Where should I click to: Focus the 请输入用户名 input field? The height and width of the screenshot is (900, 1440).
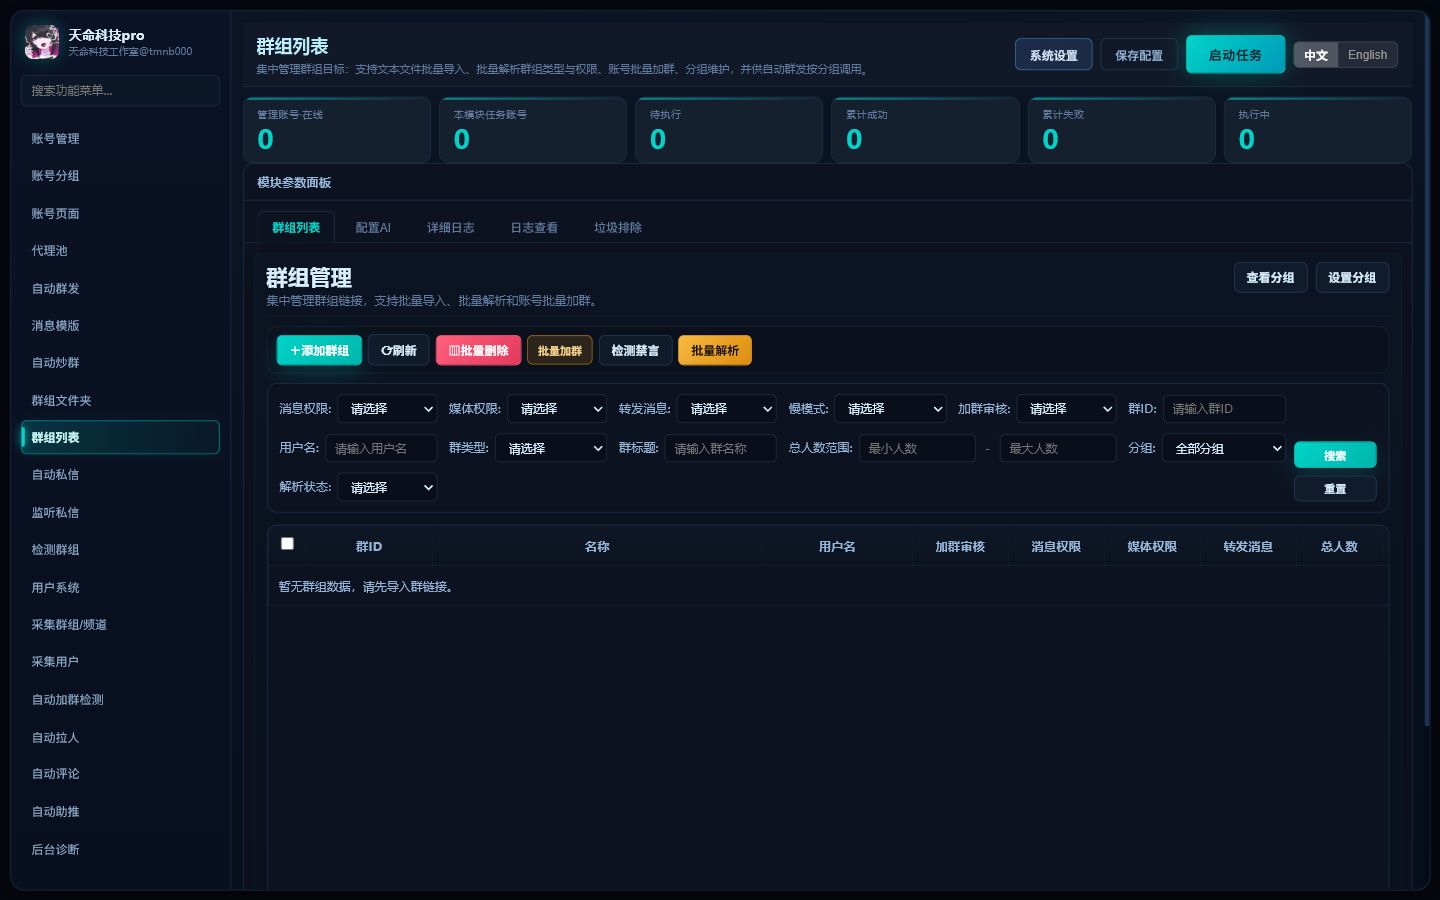coord(381,448)
